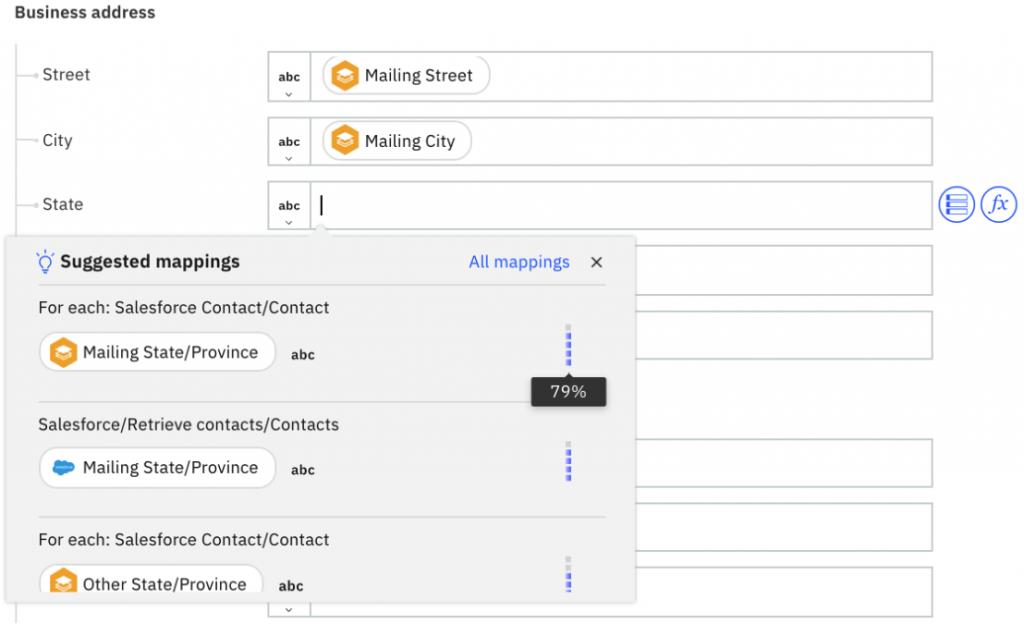
Task: Open the All mappings view
Action: click(x=519, y=261)
